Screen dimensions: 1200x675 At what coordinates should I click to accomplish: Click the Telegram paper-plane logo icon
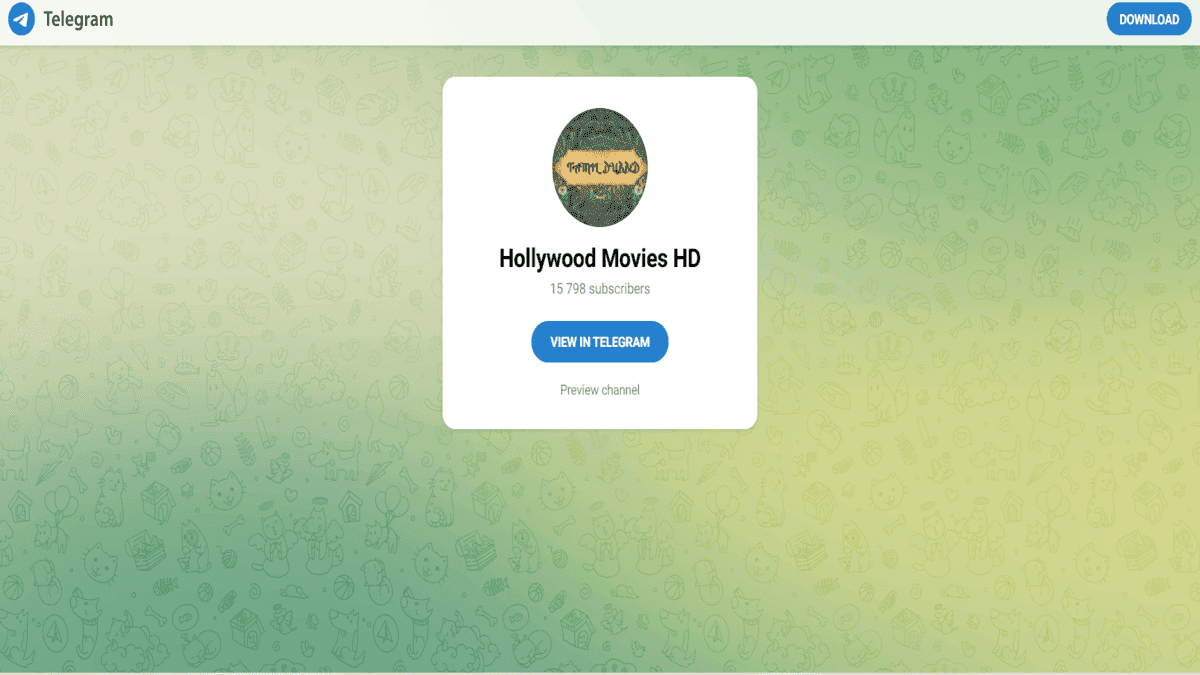(20, 20)
